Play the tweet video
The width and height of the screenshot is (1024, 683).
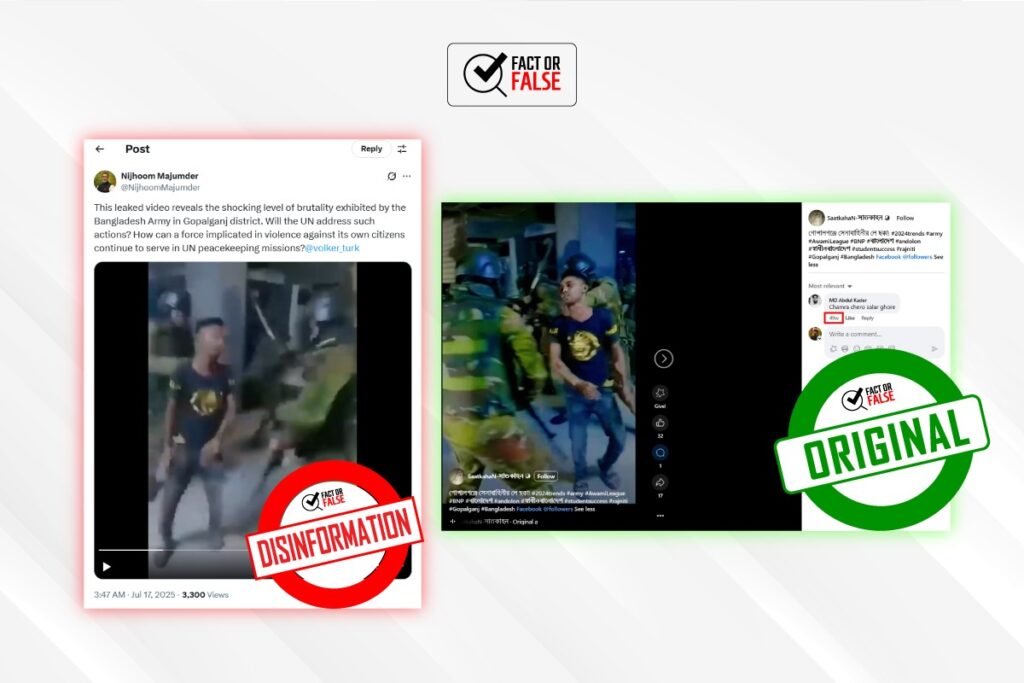(x=107, y=566)
